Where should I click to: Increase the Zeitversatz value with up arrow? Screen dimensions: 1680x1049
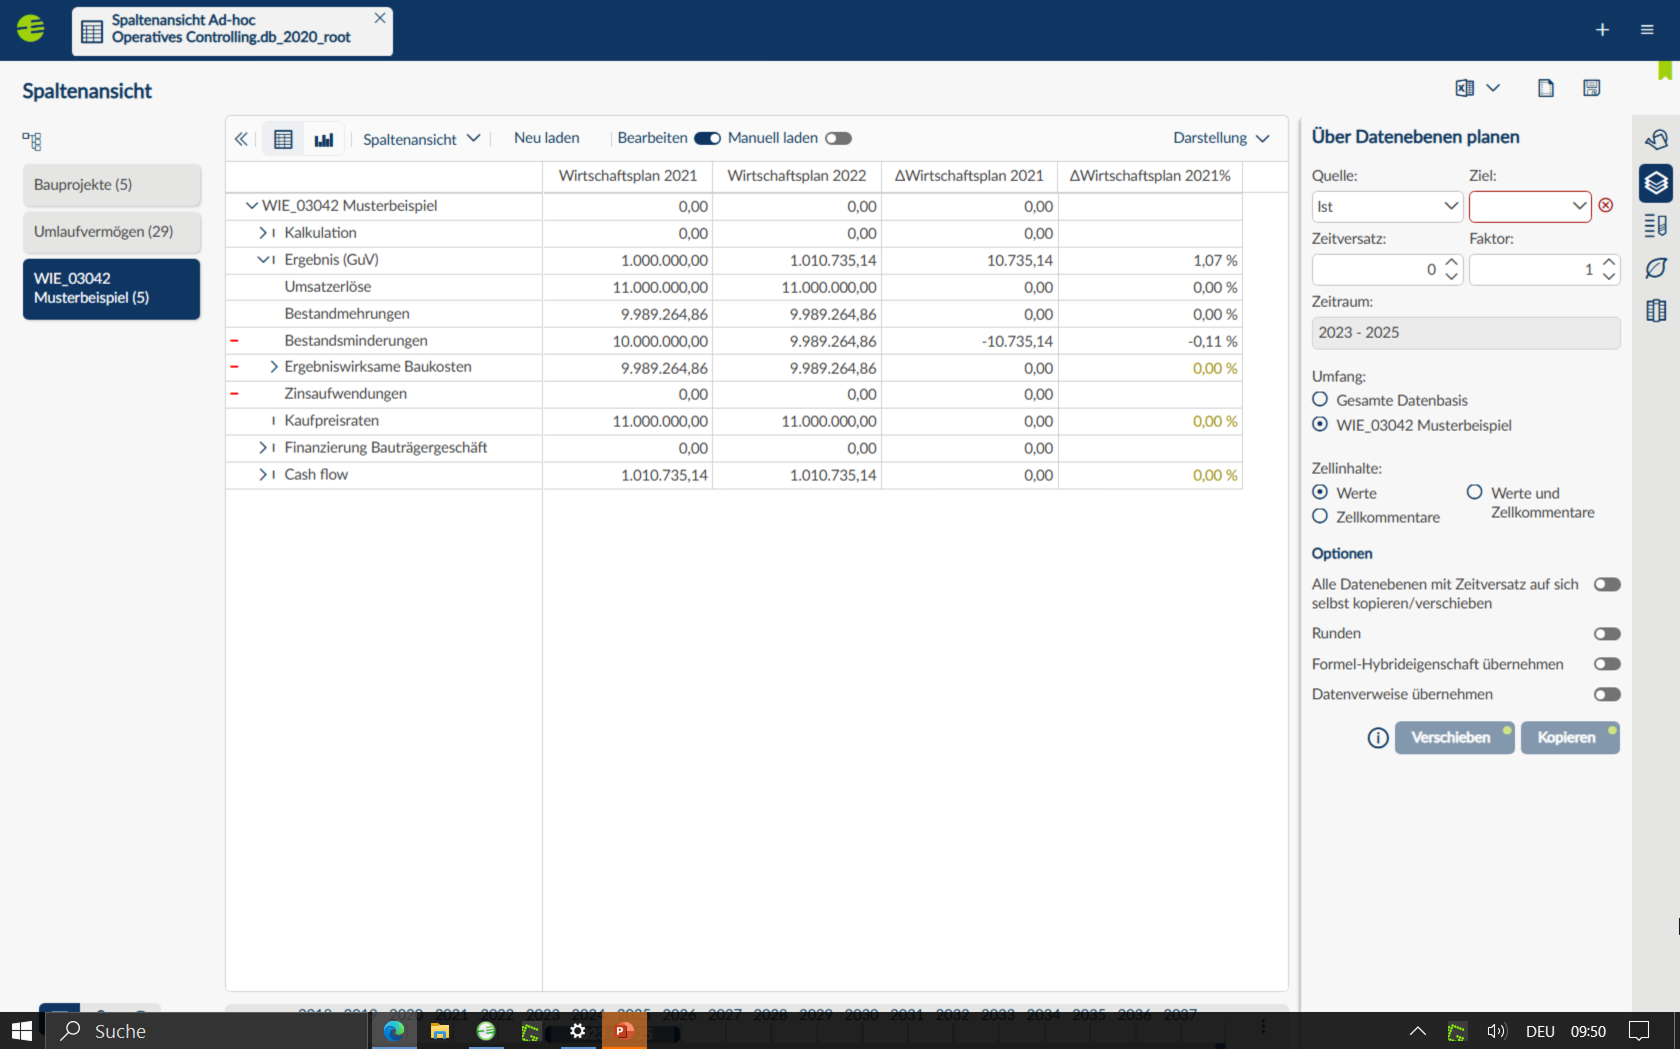tap(1451, 262)
